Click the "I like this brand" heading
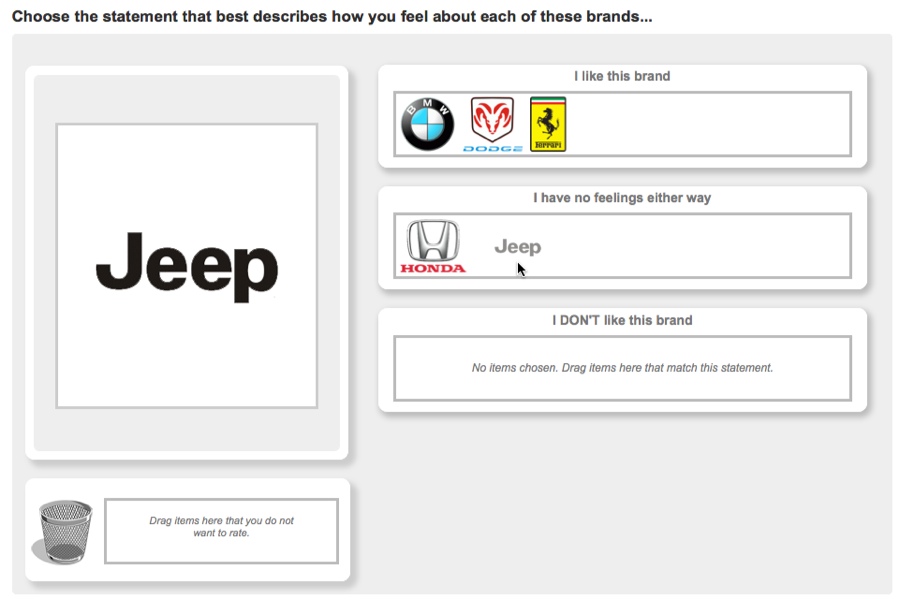900x599 pixels. (x=621, y=76)
